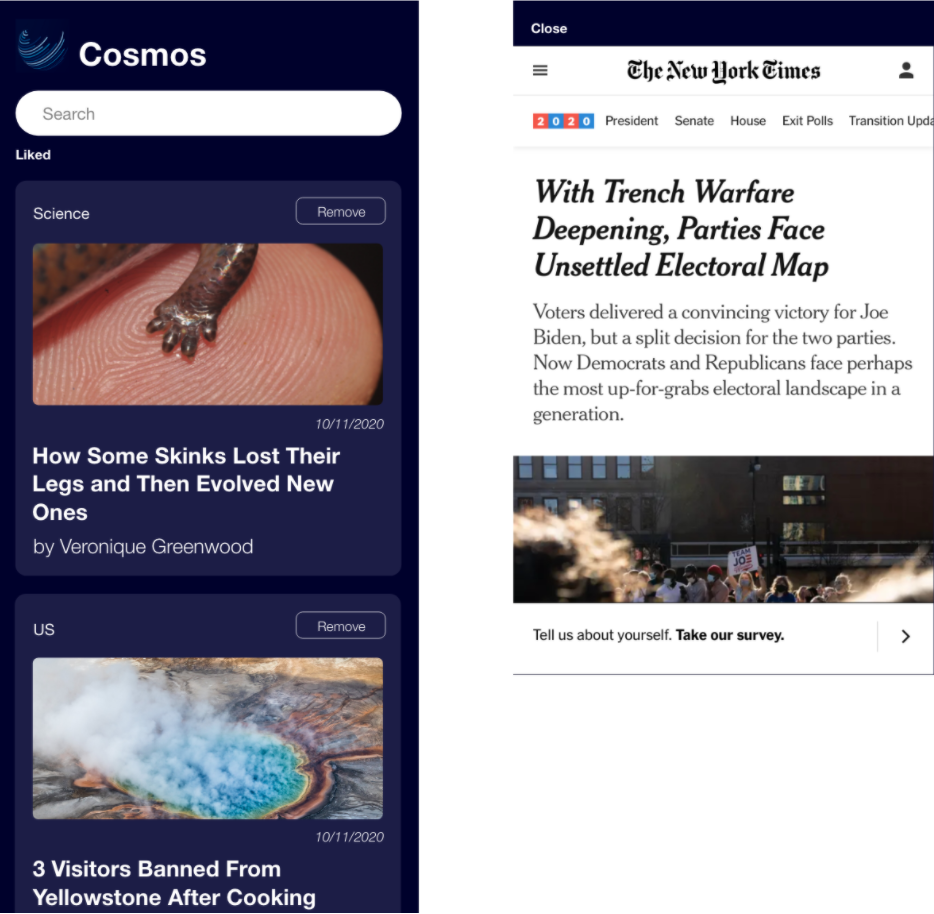Open the Senate election tab
Screen dimensions: 934x914
[x=694, y=121]
